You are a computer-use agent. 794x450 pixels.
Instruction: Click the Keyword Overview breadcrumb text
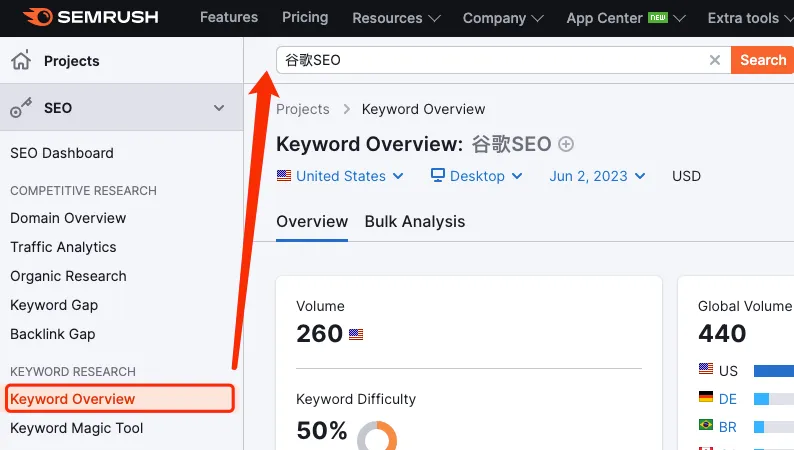tap(423, 109)
